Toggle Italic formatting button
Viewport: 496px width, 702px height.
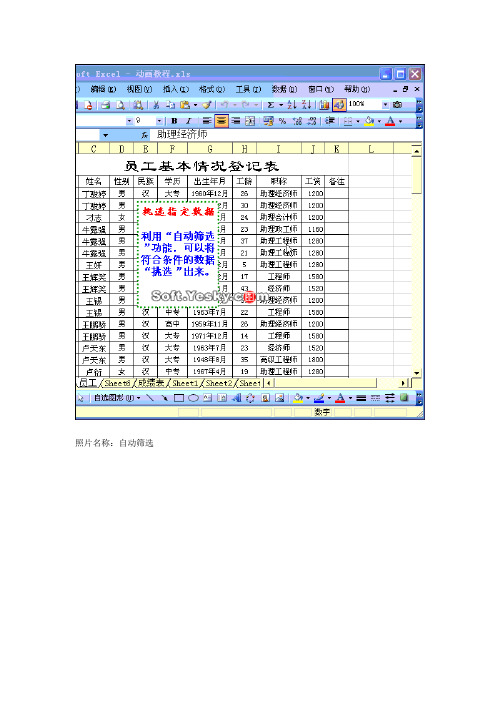pyautogui.click(x=188, y=121)
